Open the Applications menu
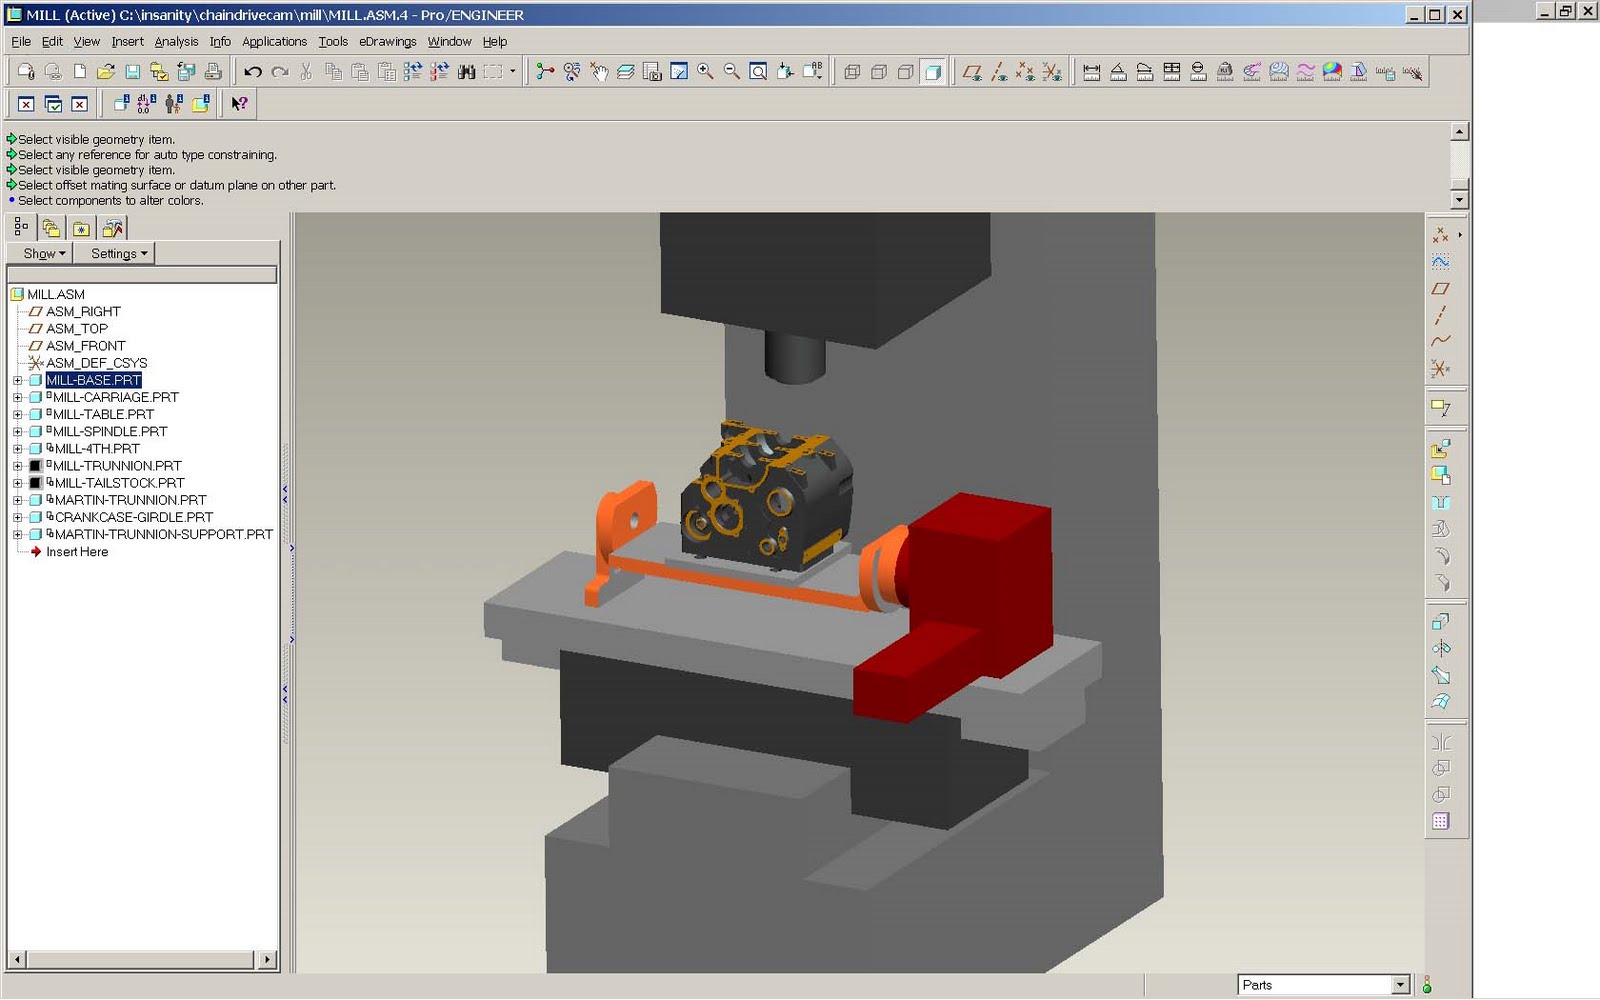This screenshot has width=1600, height=1000. click(274, 42)
